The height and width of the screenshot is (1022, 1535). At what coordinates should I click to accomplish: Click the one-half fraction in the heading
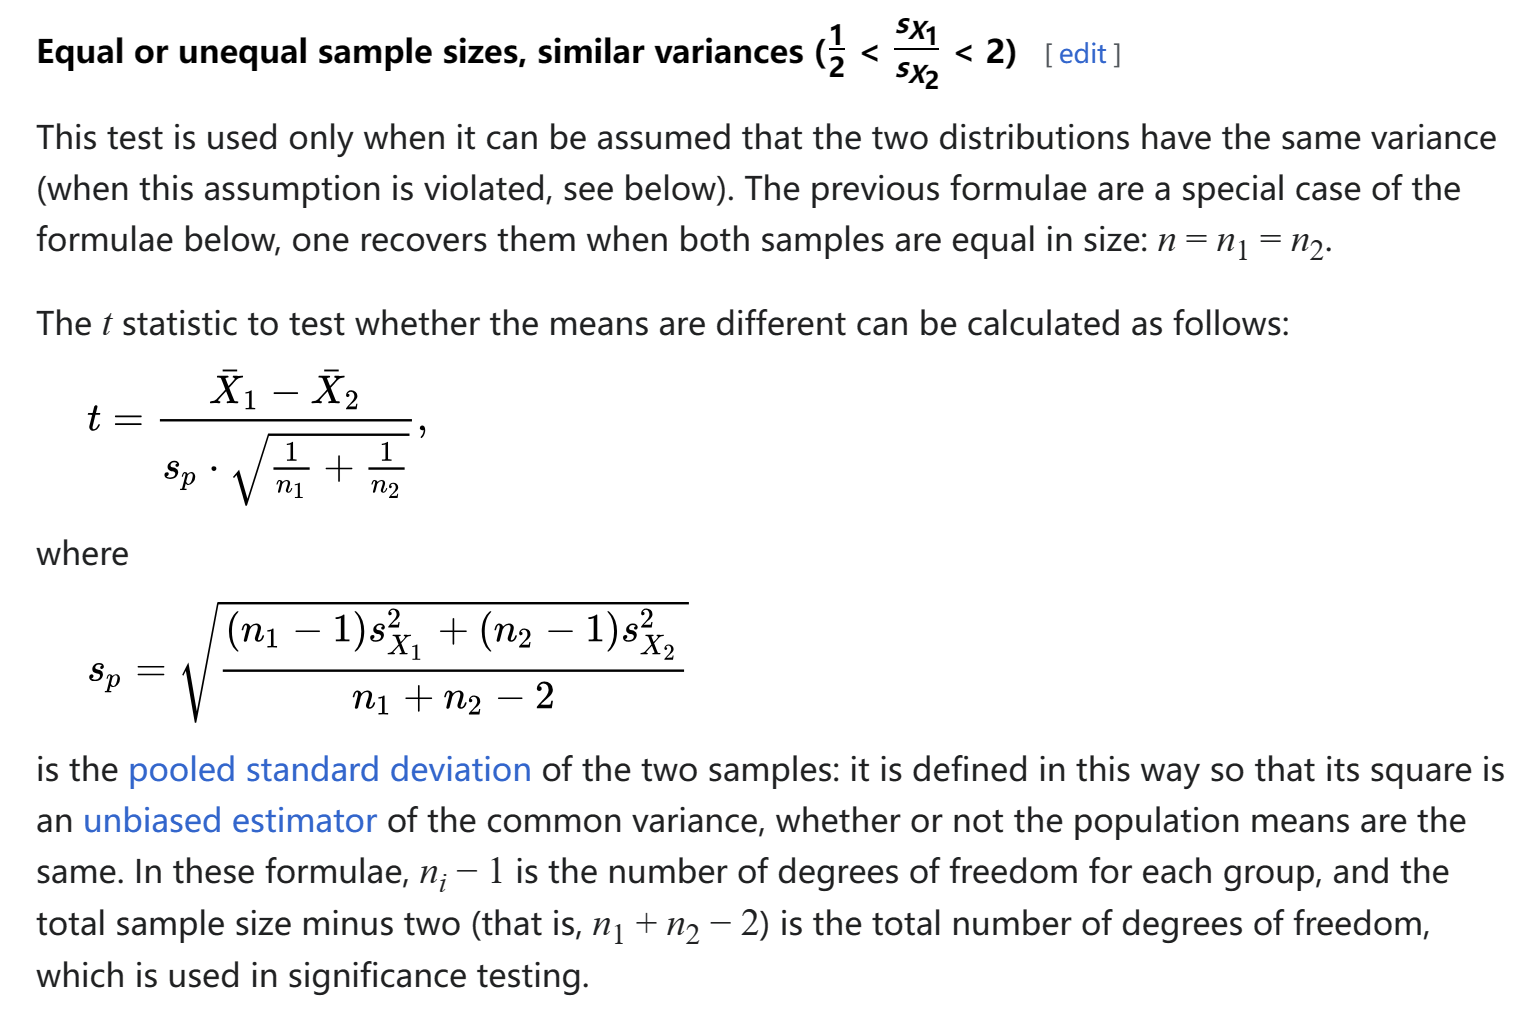coord(836,52)
